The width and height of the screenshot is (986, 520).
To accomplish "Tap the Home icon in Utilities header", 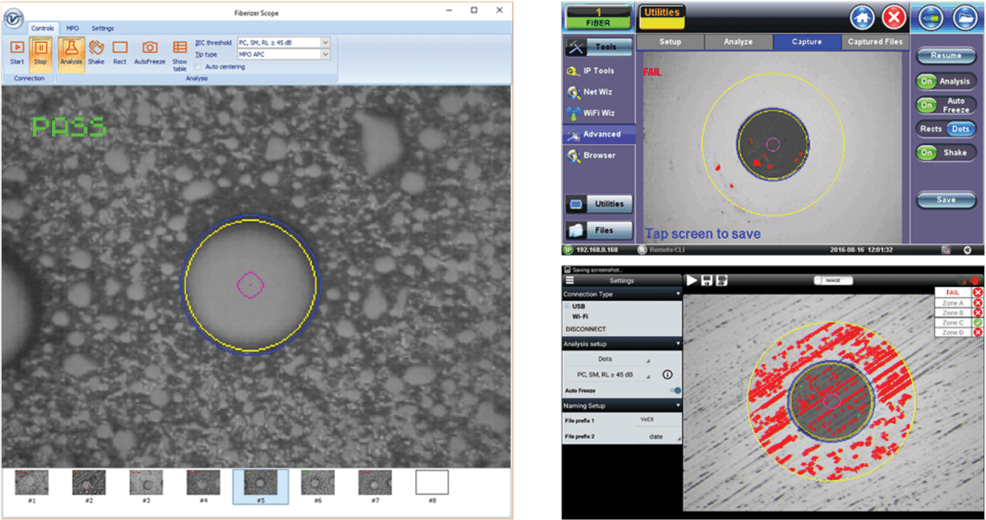I will click(863, 17).
